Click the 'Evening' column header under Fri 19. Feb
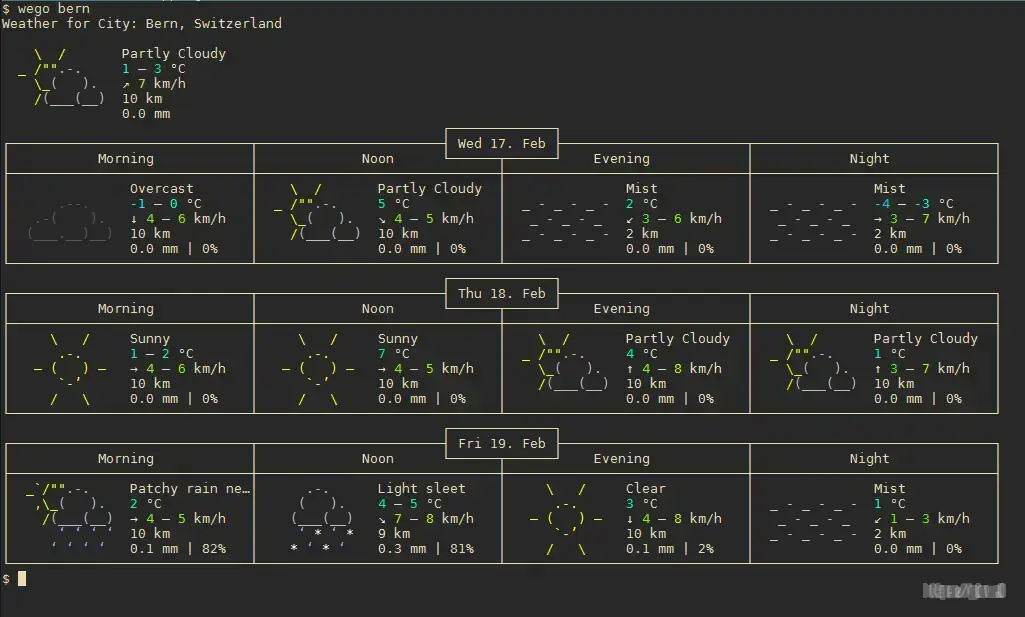The image size is (1025, 617). pos(622,459)
